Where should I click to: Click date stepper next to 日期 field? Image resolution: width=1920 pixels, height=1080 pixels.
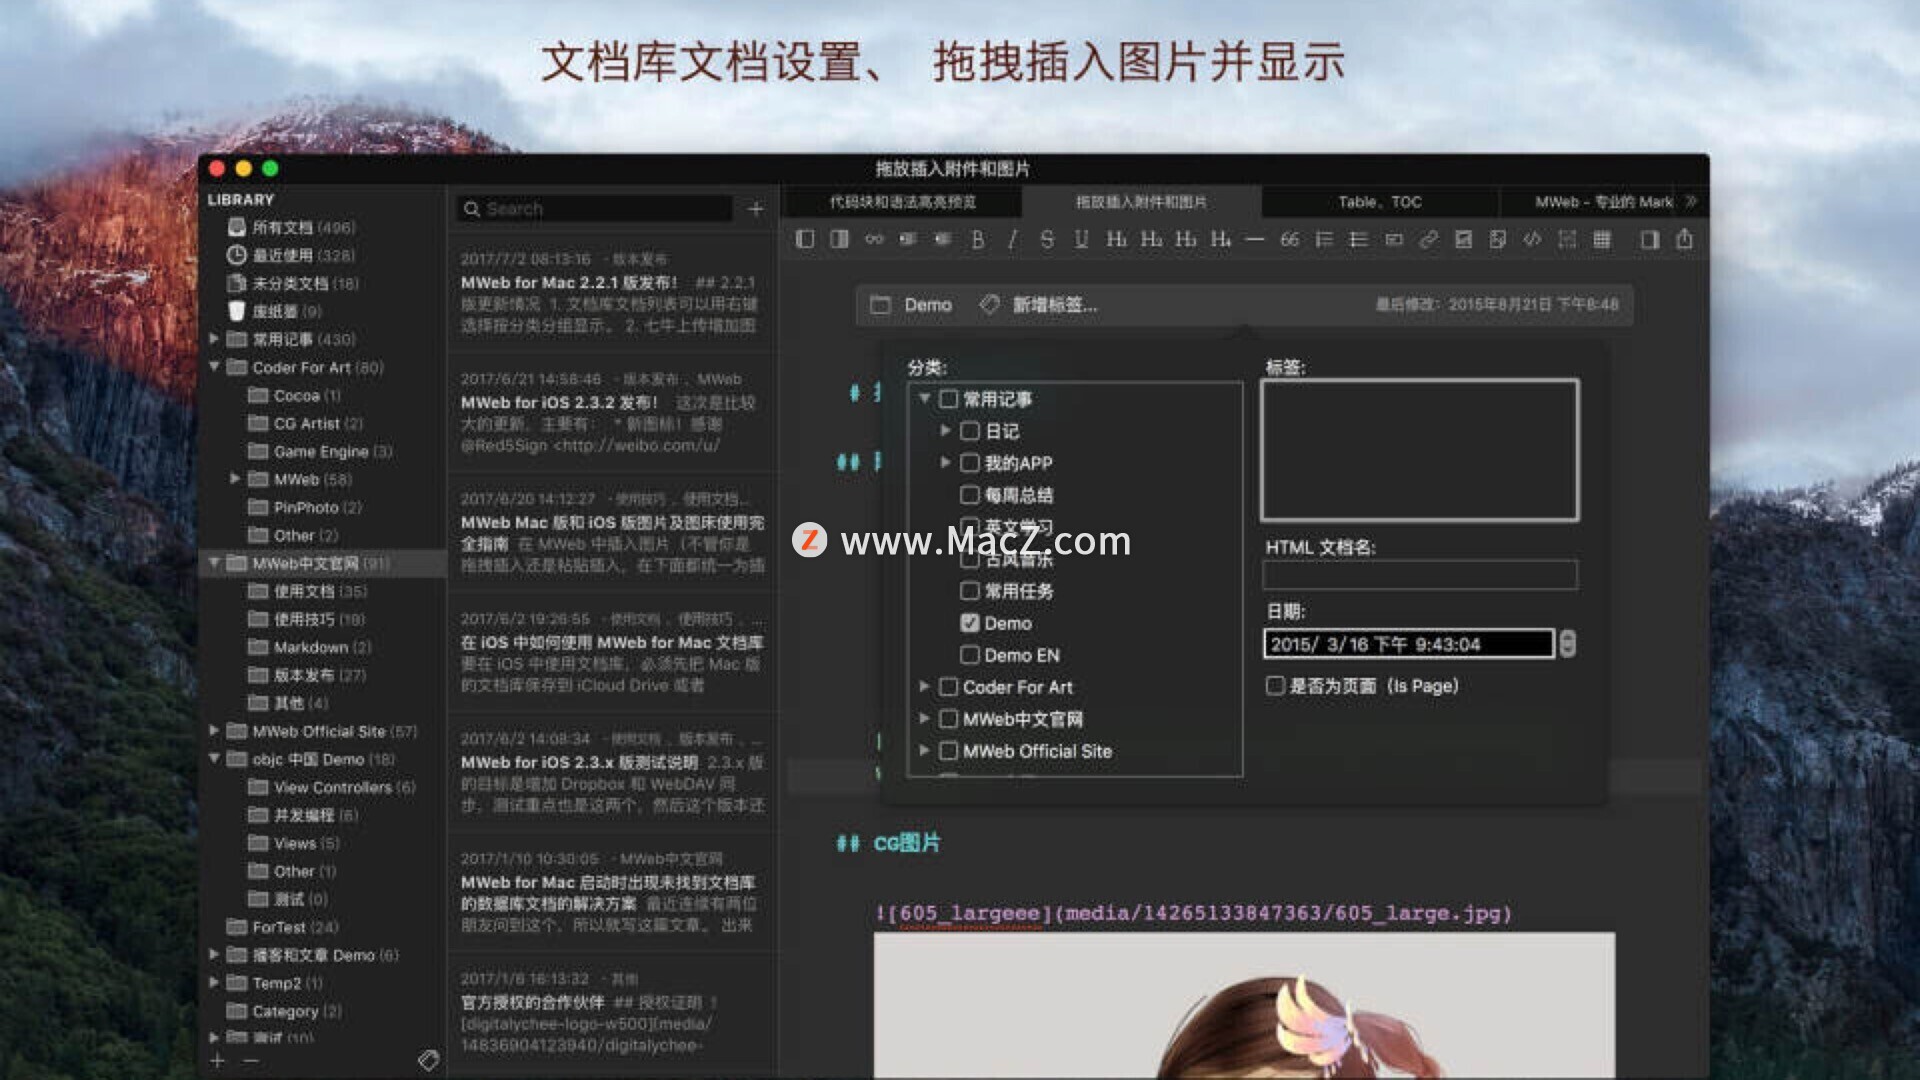1567,644
